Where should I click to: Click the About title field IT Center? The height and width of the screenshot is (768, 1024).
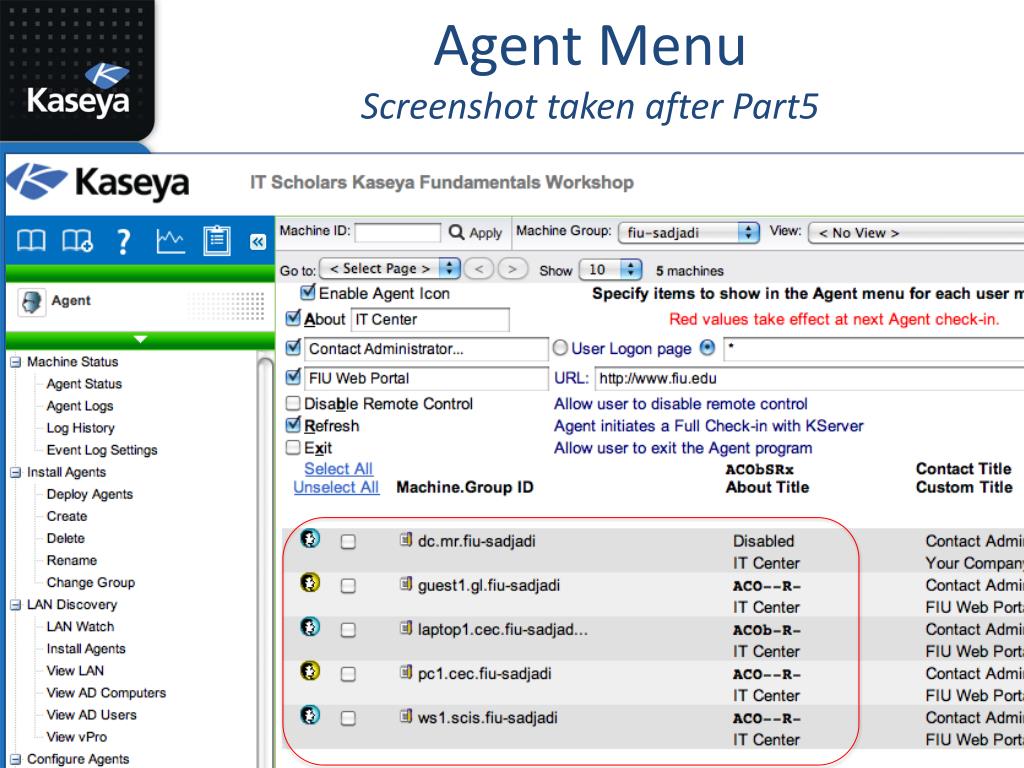point(430,319)
